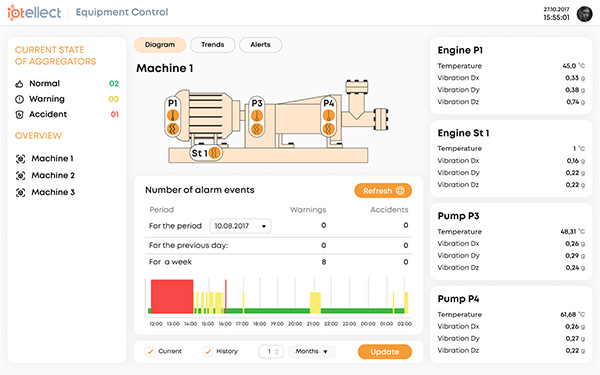Click the Pump P3 panel heading
The image size is (600, 375).
(458, 216)
